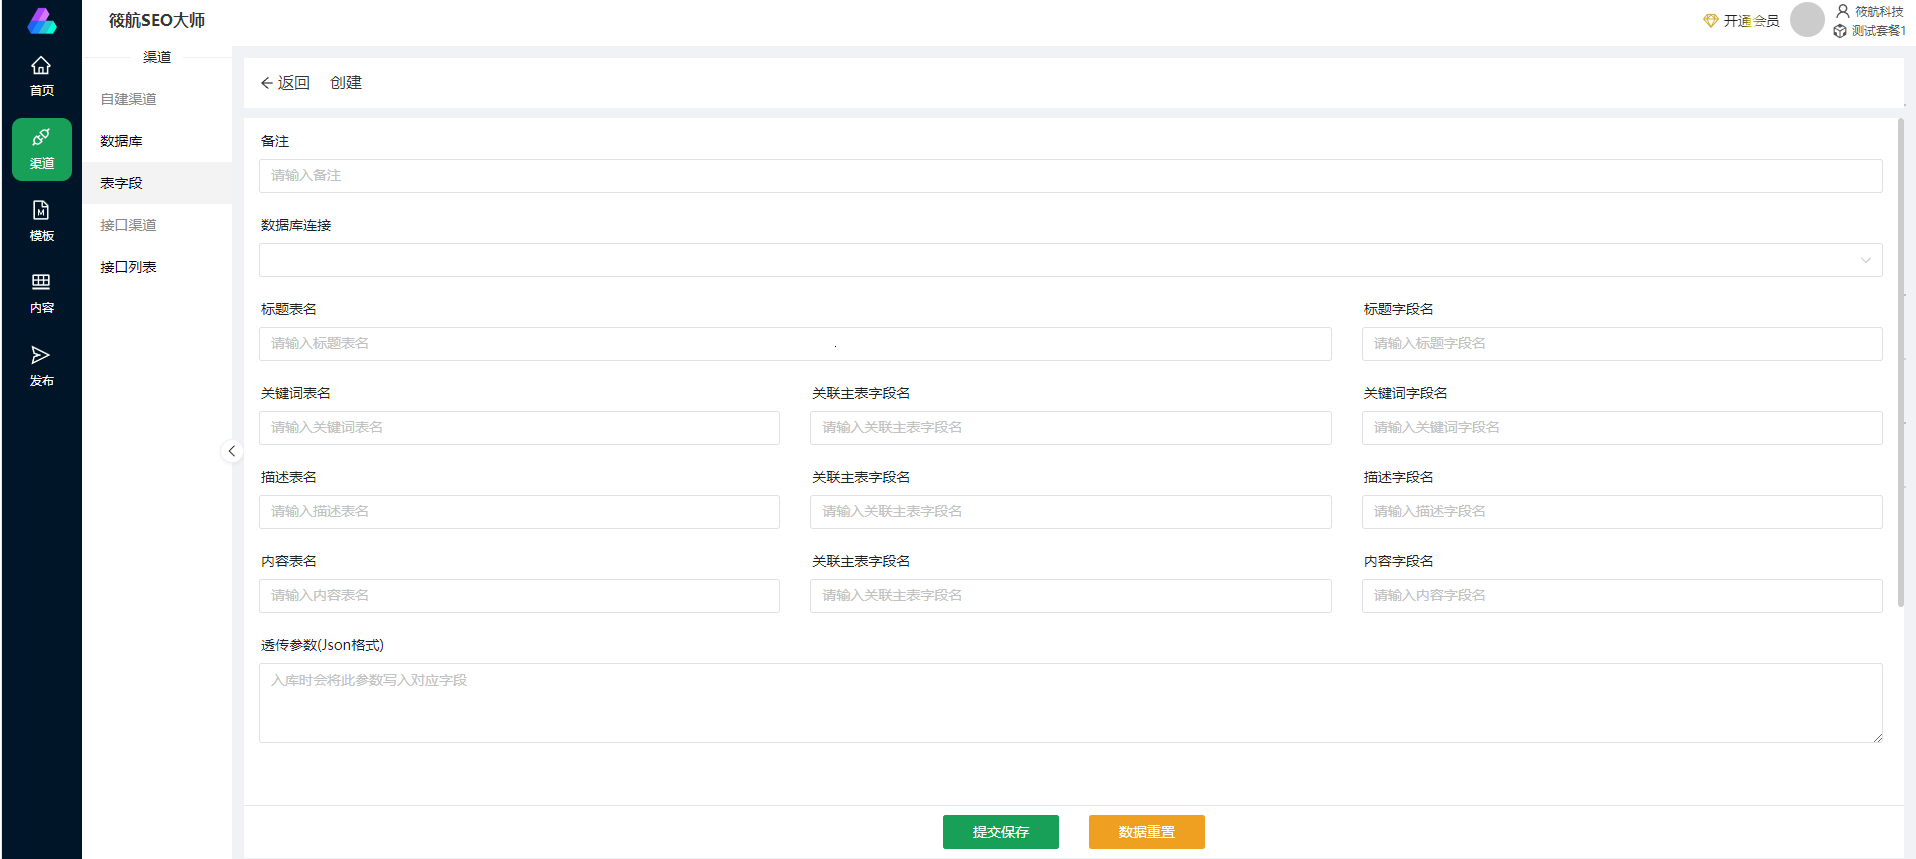Open the 数据库连接 dropdown
Screen dimensions: 1916x859
pyautogui.click(x=1070, y=260)
